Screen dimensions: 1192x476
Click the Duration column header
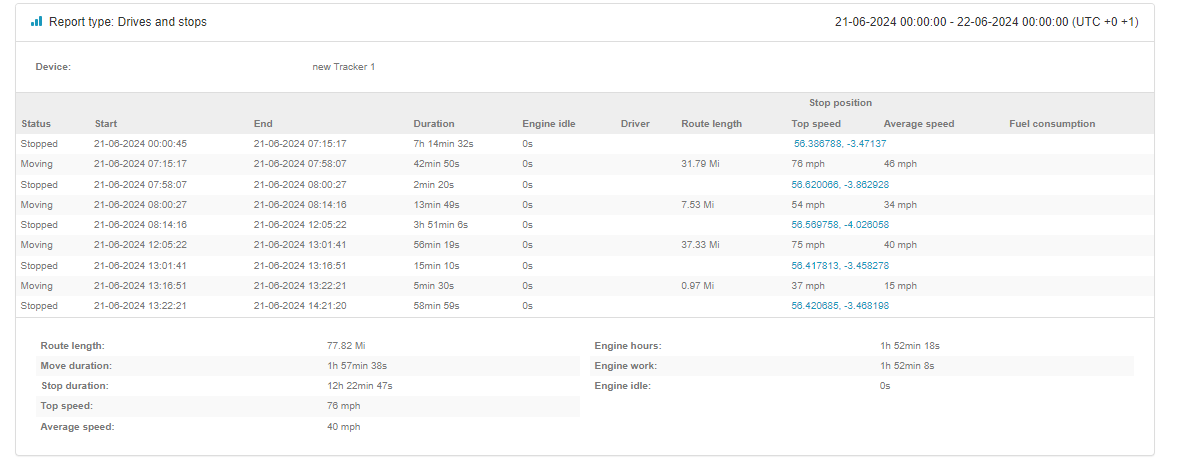[433, 124]
